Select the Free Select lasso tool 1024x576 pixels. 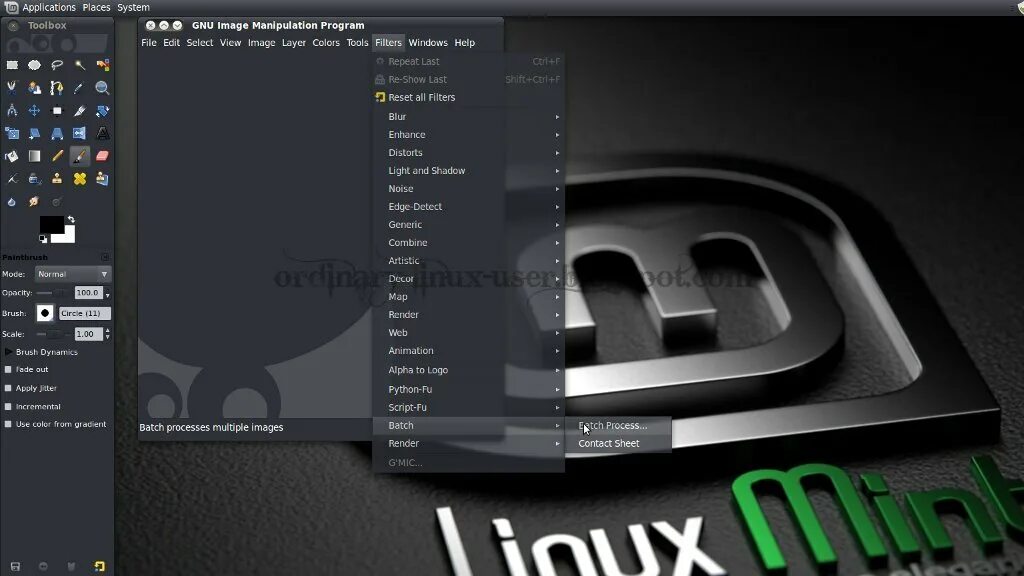tap(57, 65)
